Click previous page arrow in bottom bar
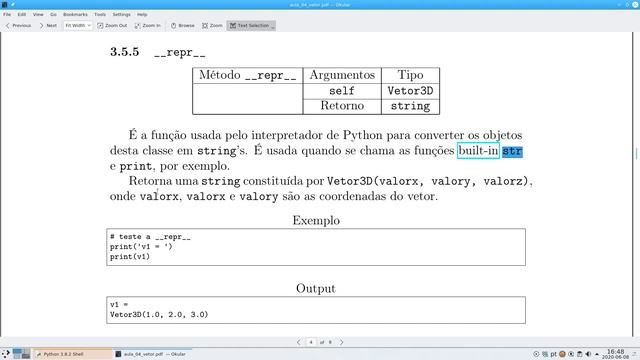The image size is (640, 360). tap(298, 342)
